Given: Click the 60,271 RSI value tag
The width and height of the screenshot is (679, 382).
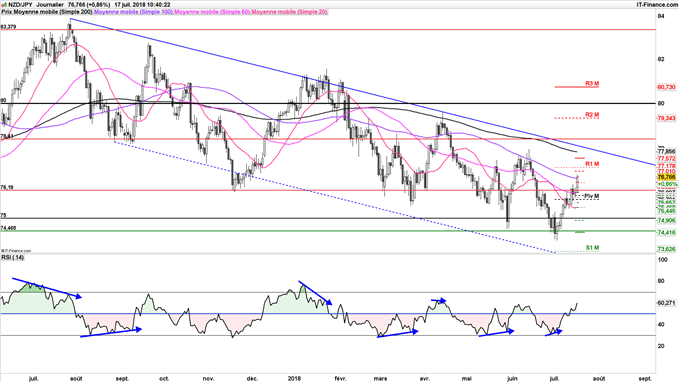Looking at the screenshot, I should [666, 303].
